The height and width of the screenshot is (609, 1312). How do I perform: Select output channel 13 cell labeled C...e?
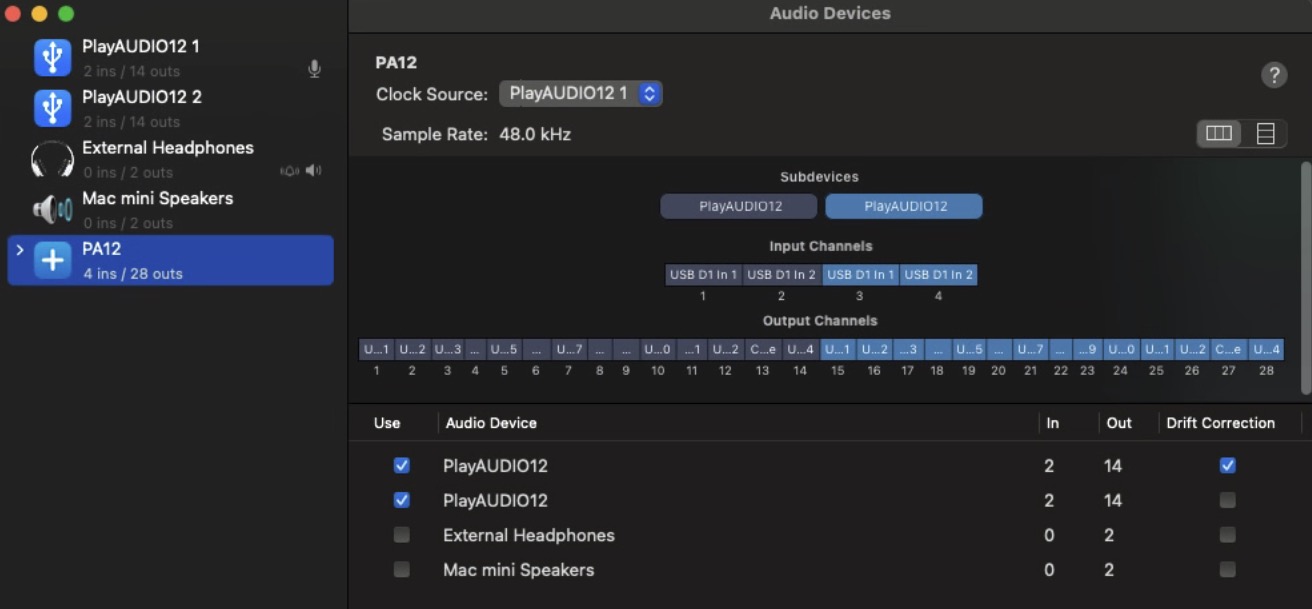point(762,349)
